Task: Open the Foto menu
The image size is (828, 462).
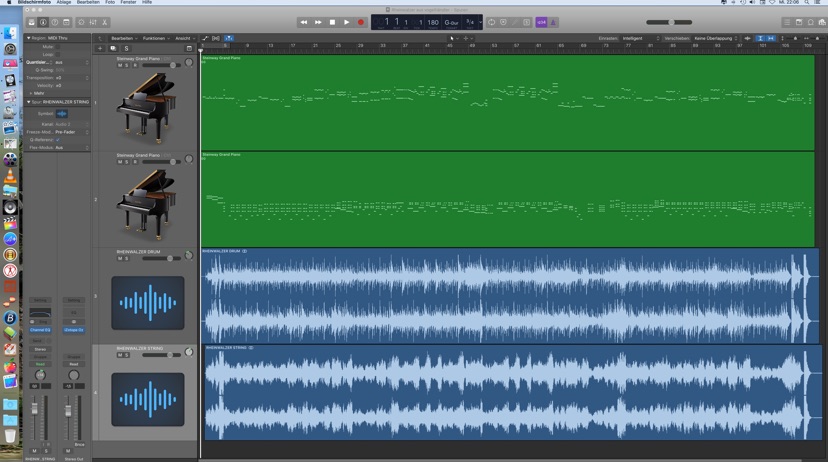Action: coord(110,3)
